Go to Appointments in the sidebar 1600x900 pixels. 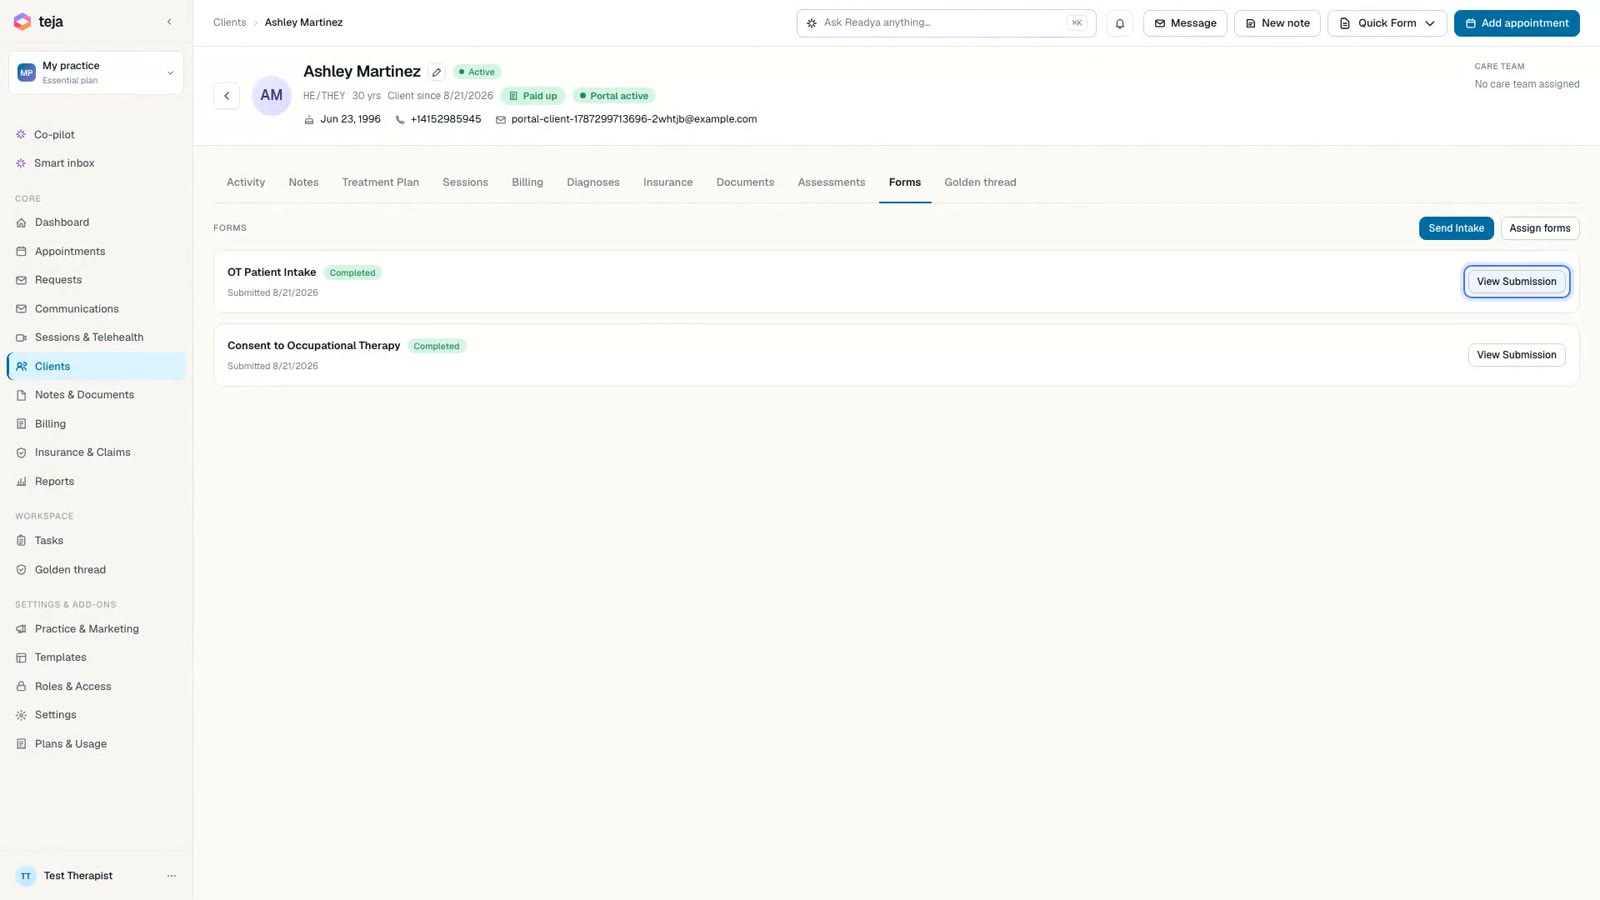point(96,251)
